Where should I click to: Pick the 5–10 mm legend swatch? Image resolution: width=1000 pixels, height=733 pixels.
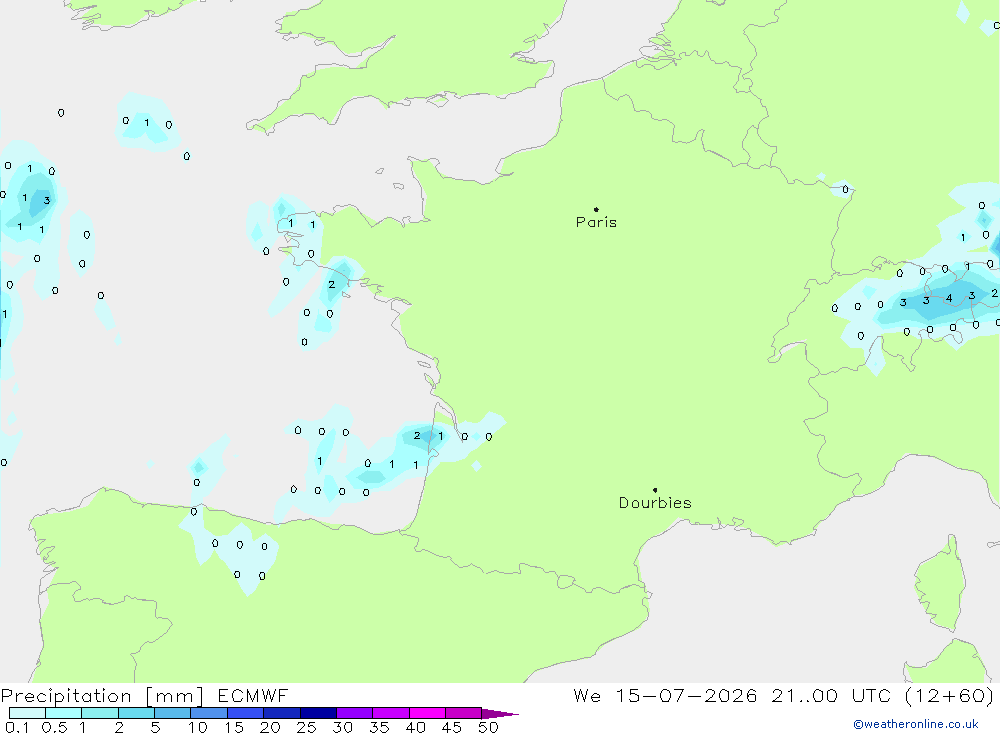[x=173, y=713]
